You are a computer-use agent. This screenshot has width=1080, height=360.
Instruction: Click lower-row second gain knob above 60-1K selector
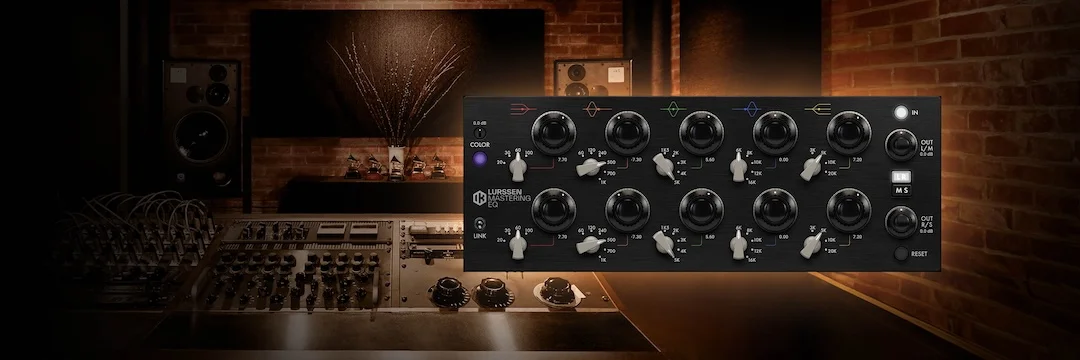pyautogui.click(x=627, y=210)
